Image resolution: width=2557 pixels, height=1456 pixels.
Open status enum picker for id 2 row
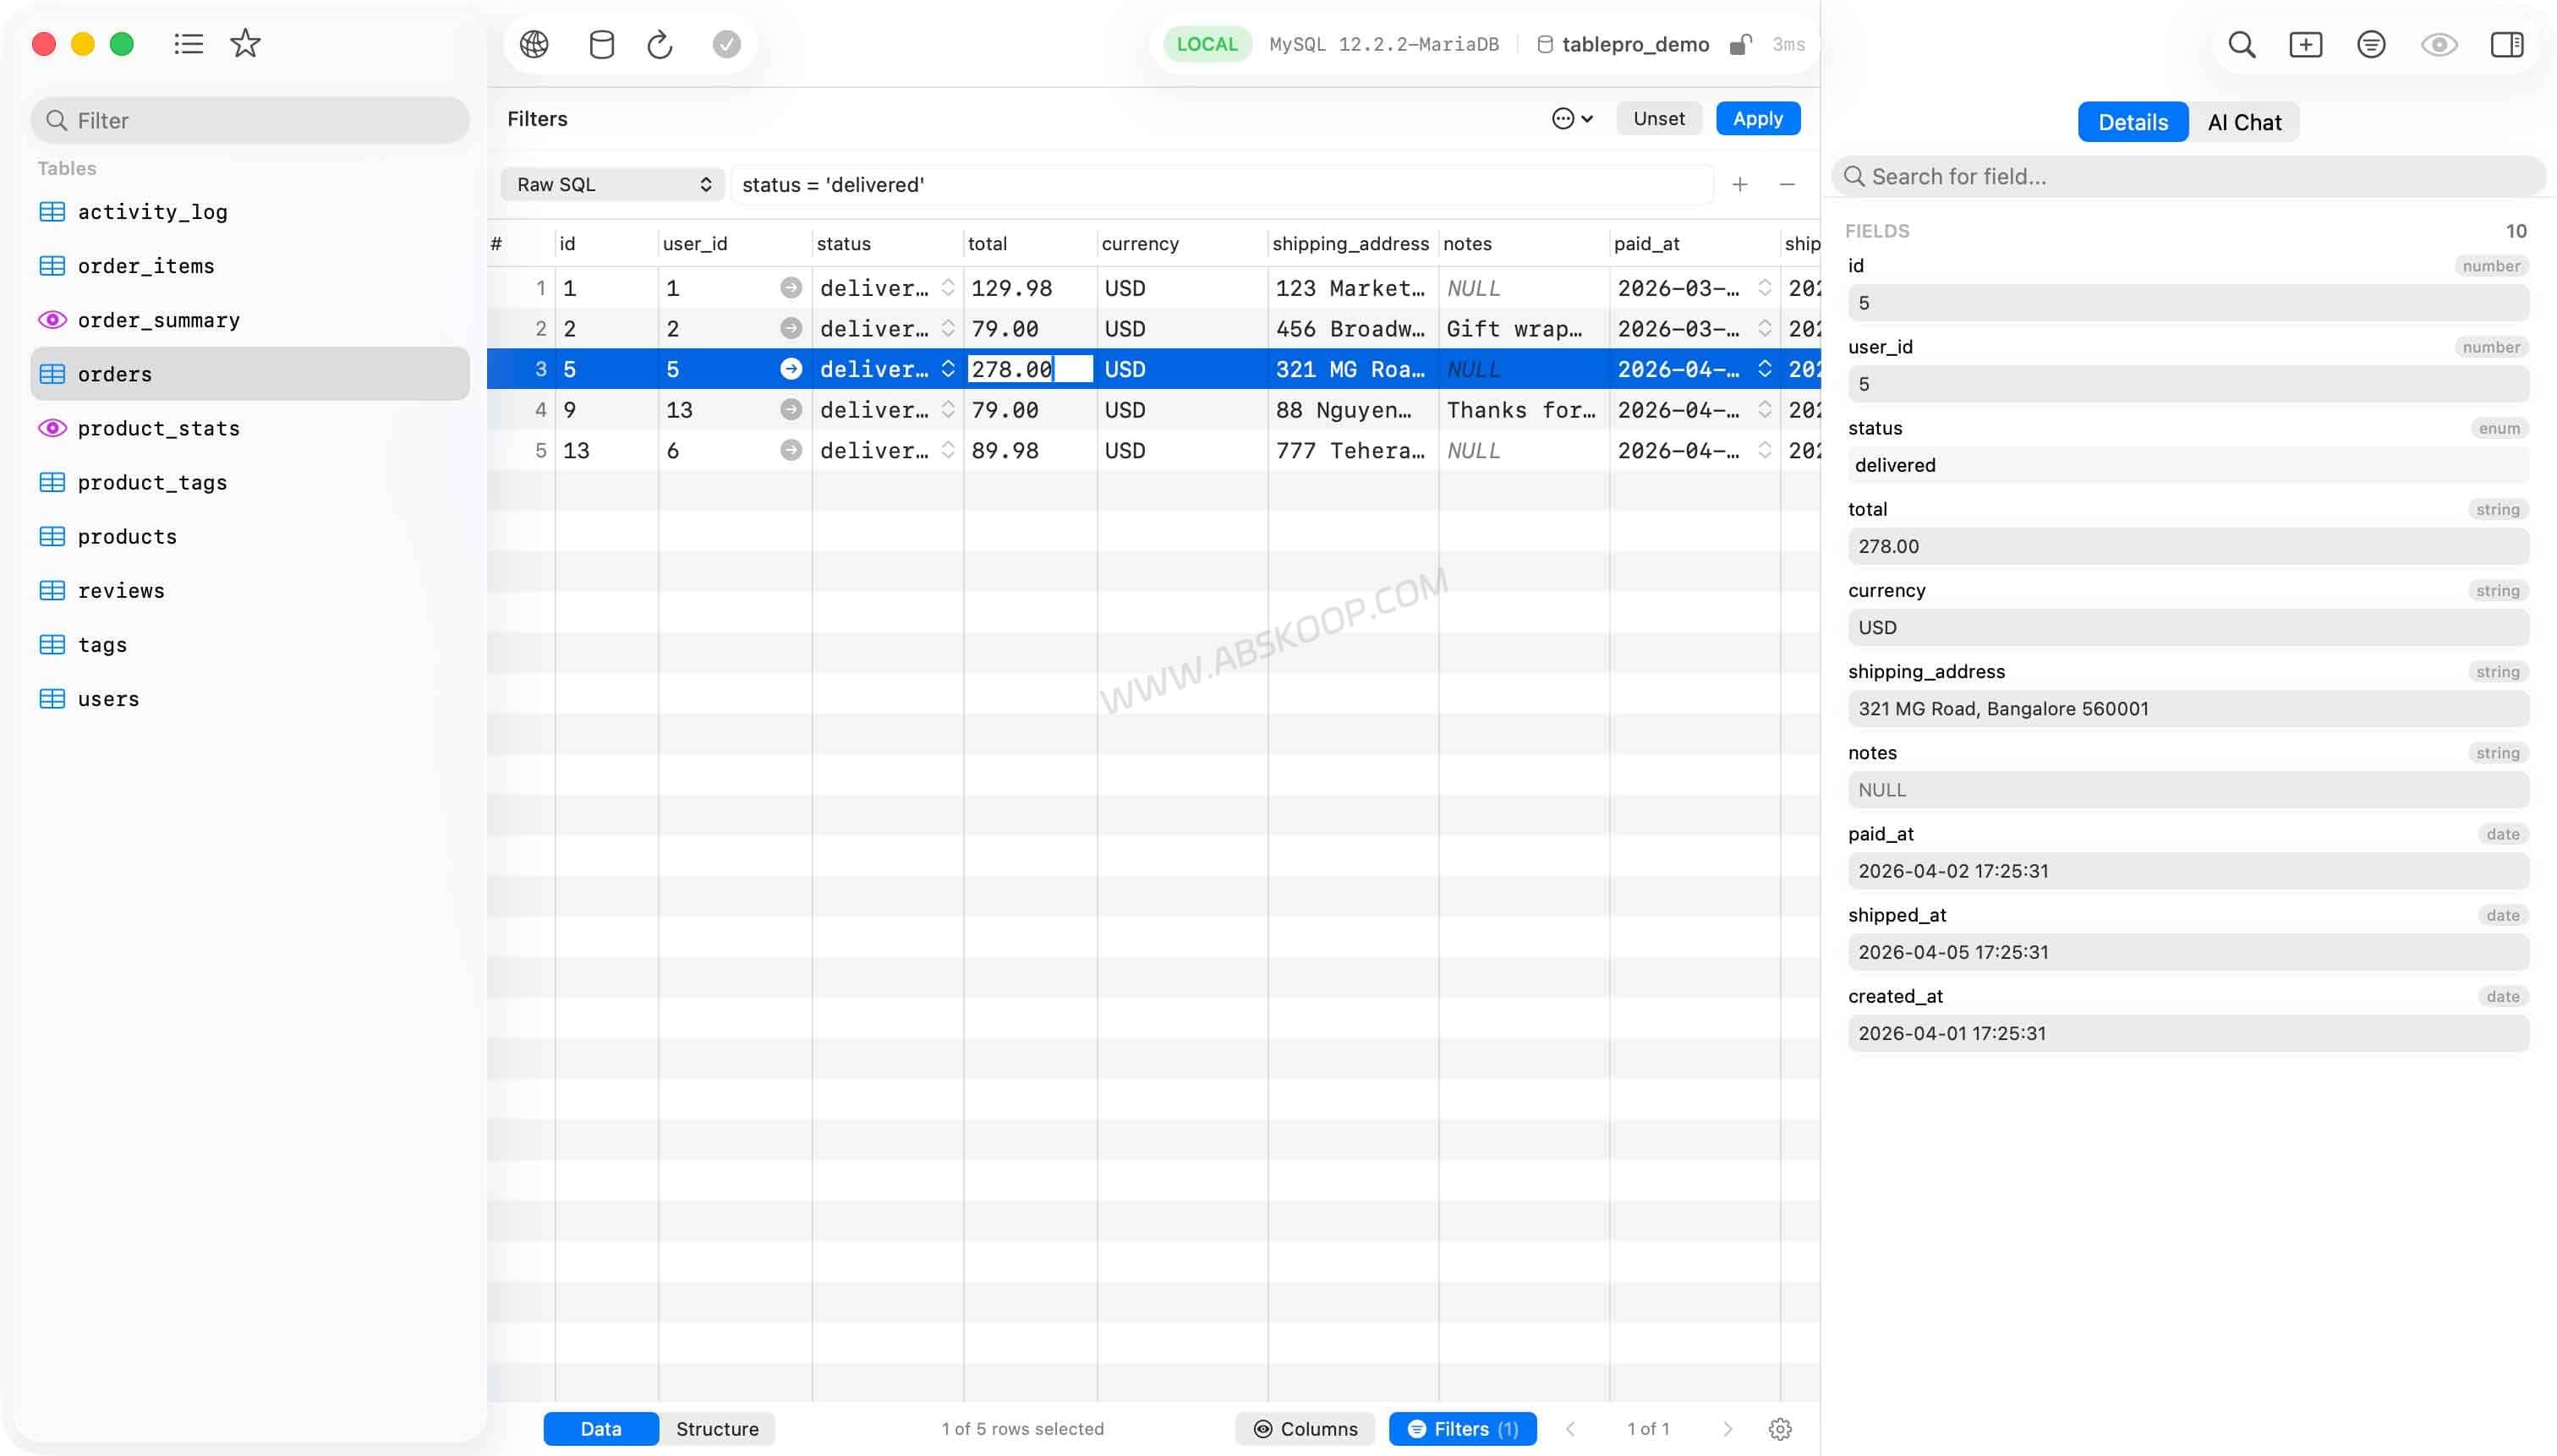click(948, 328)
